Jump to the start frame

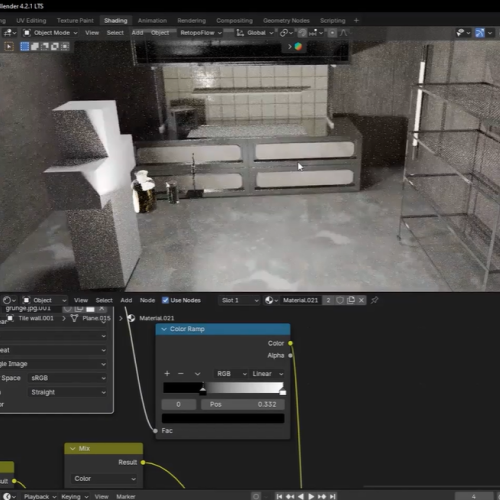tap(279, 496)
